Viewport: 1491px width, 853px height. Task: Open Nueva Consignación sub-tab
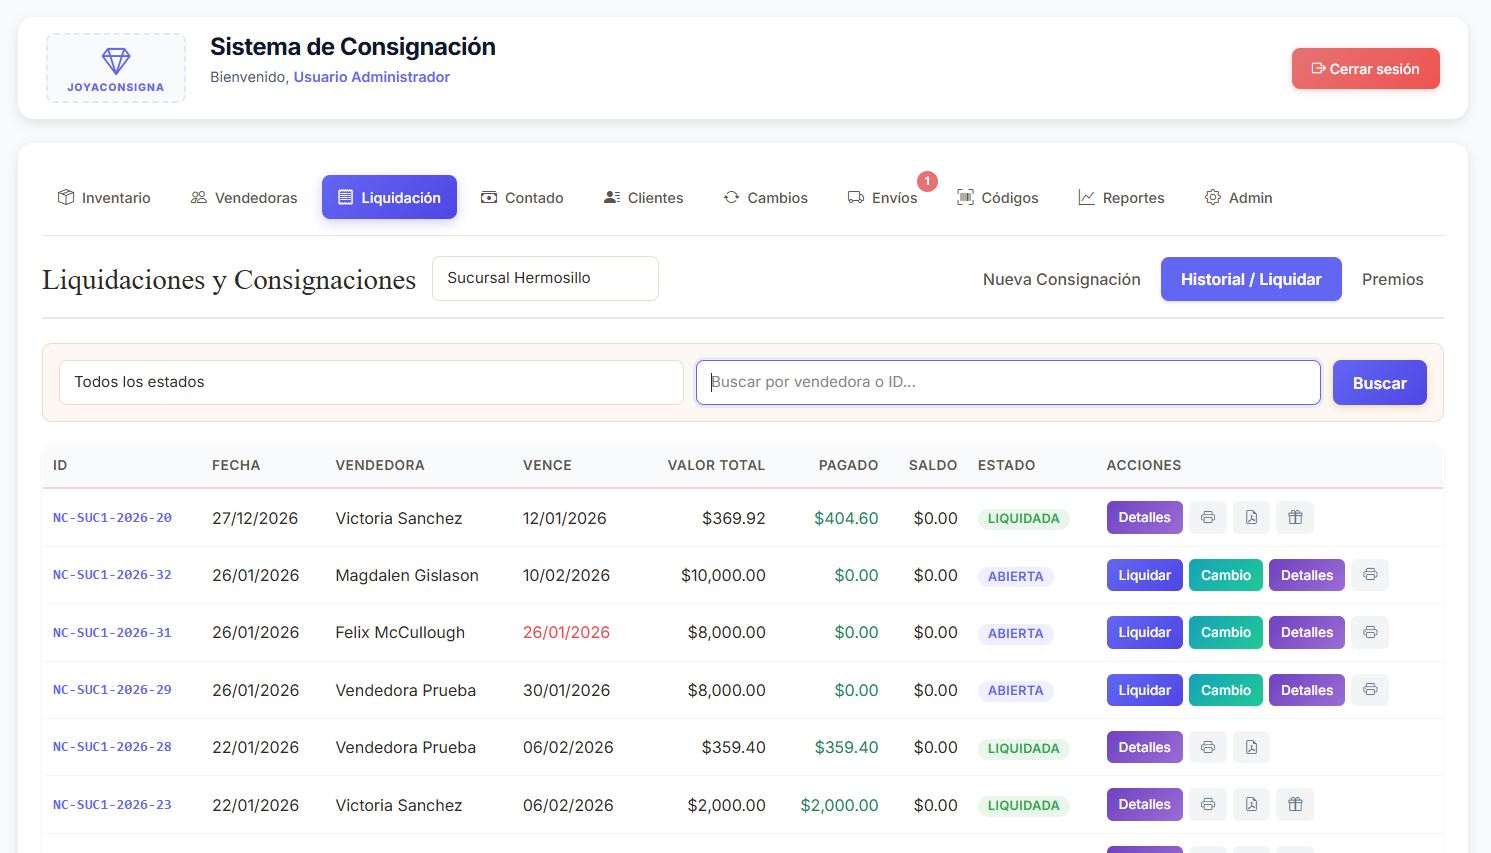tap(1061, 279)
